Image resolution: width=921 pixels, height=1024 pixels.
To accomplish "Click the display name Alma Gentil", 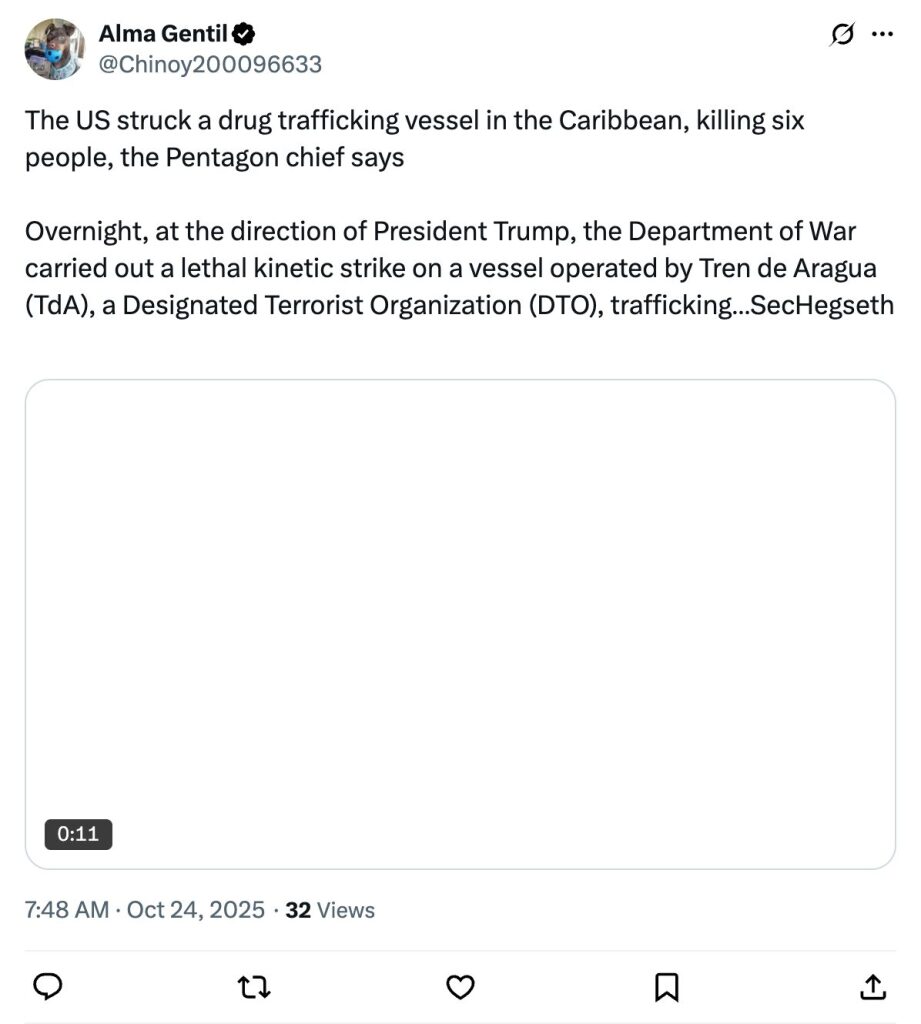I will point(163,35).
